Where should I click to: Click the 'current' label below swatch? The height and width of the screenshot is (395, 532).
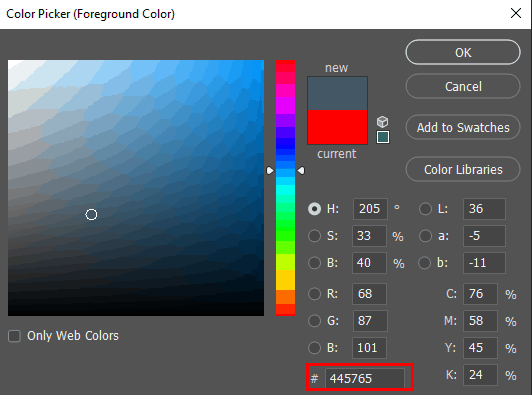point(337,154)
